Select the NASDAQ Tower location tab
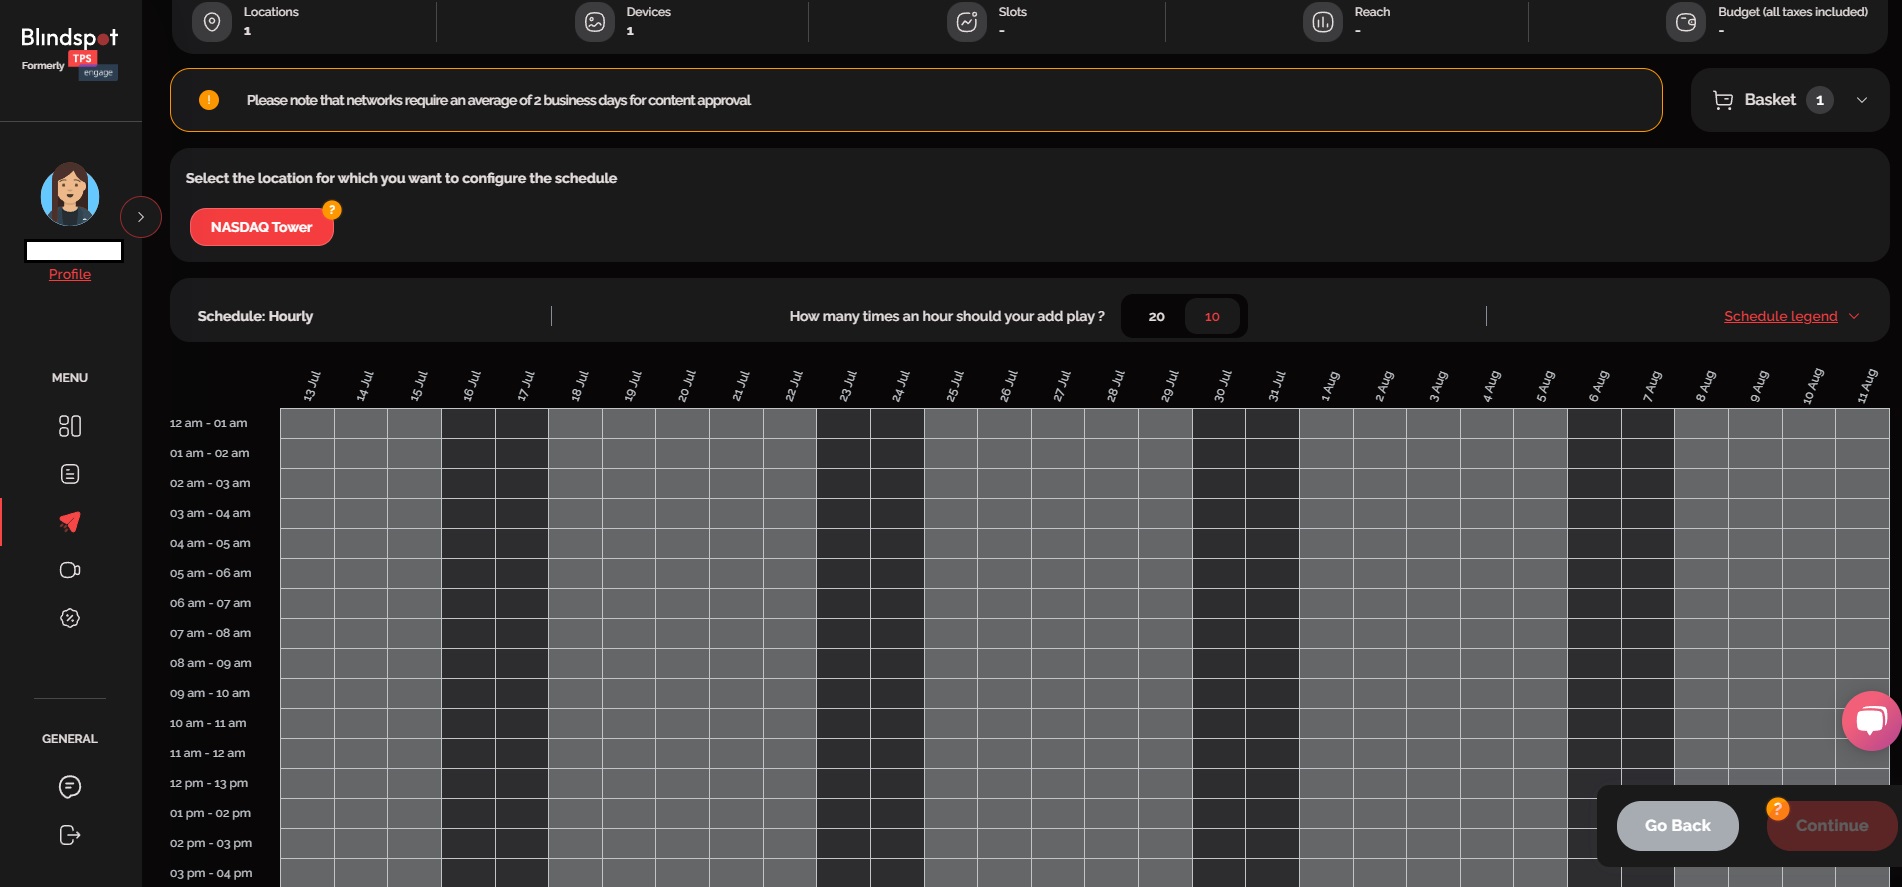The width and height of the screenshot is (1902, 887). [261, 227]
